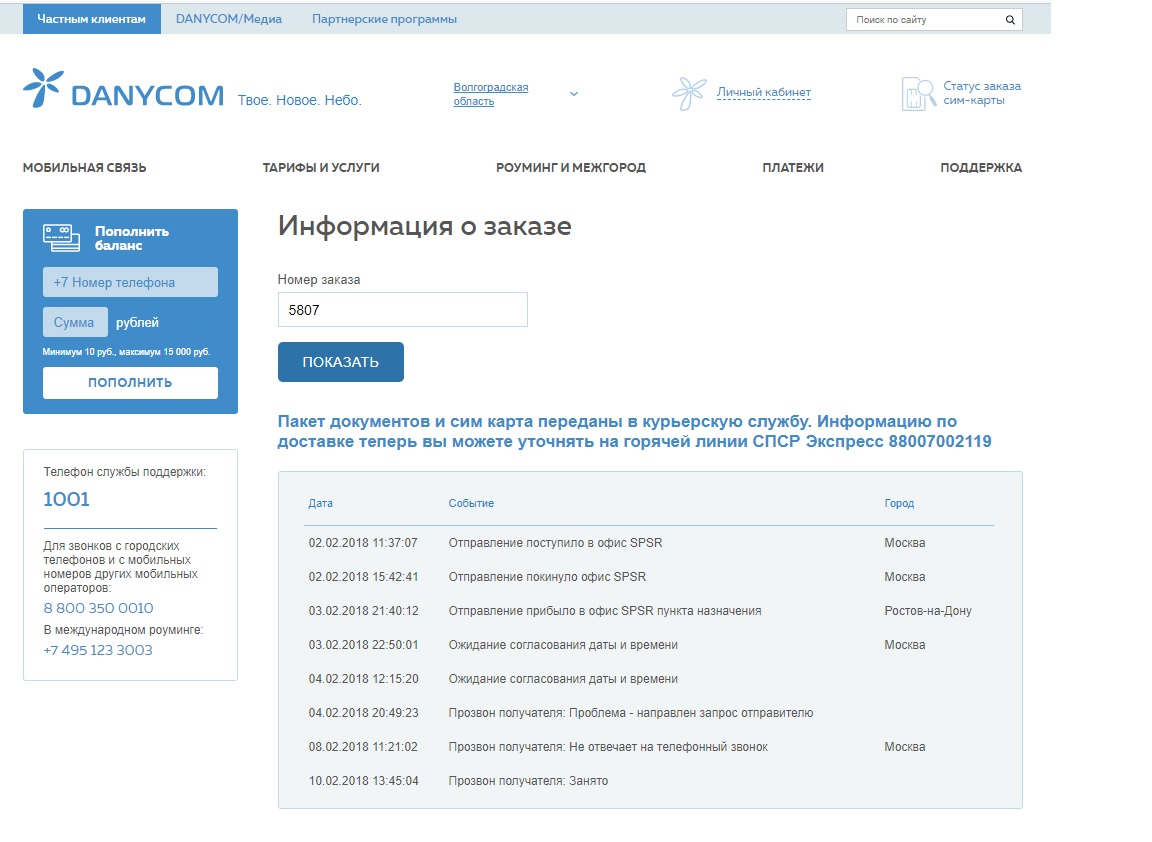This screenshot has width=1152, height=842.
Task: Click the date 04.02.2018 20:49:23
Action: [x=364, y=713]
